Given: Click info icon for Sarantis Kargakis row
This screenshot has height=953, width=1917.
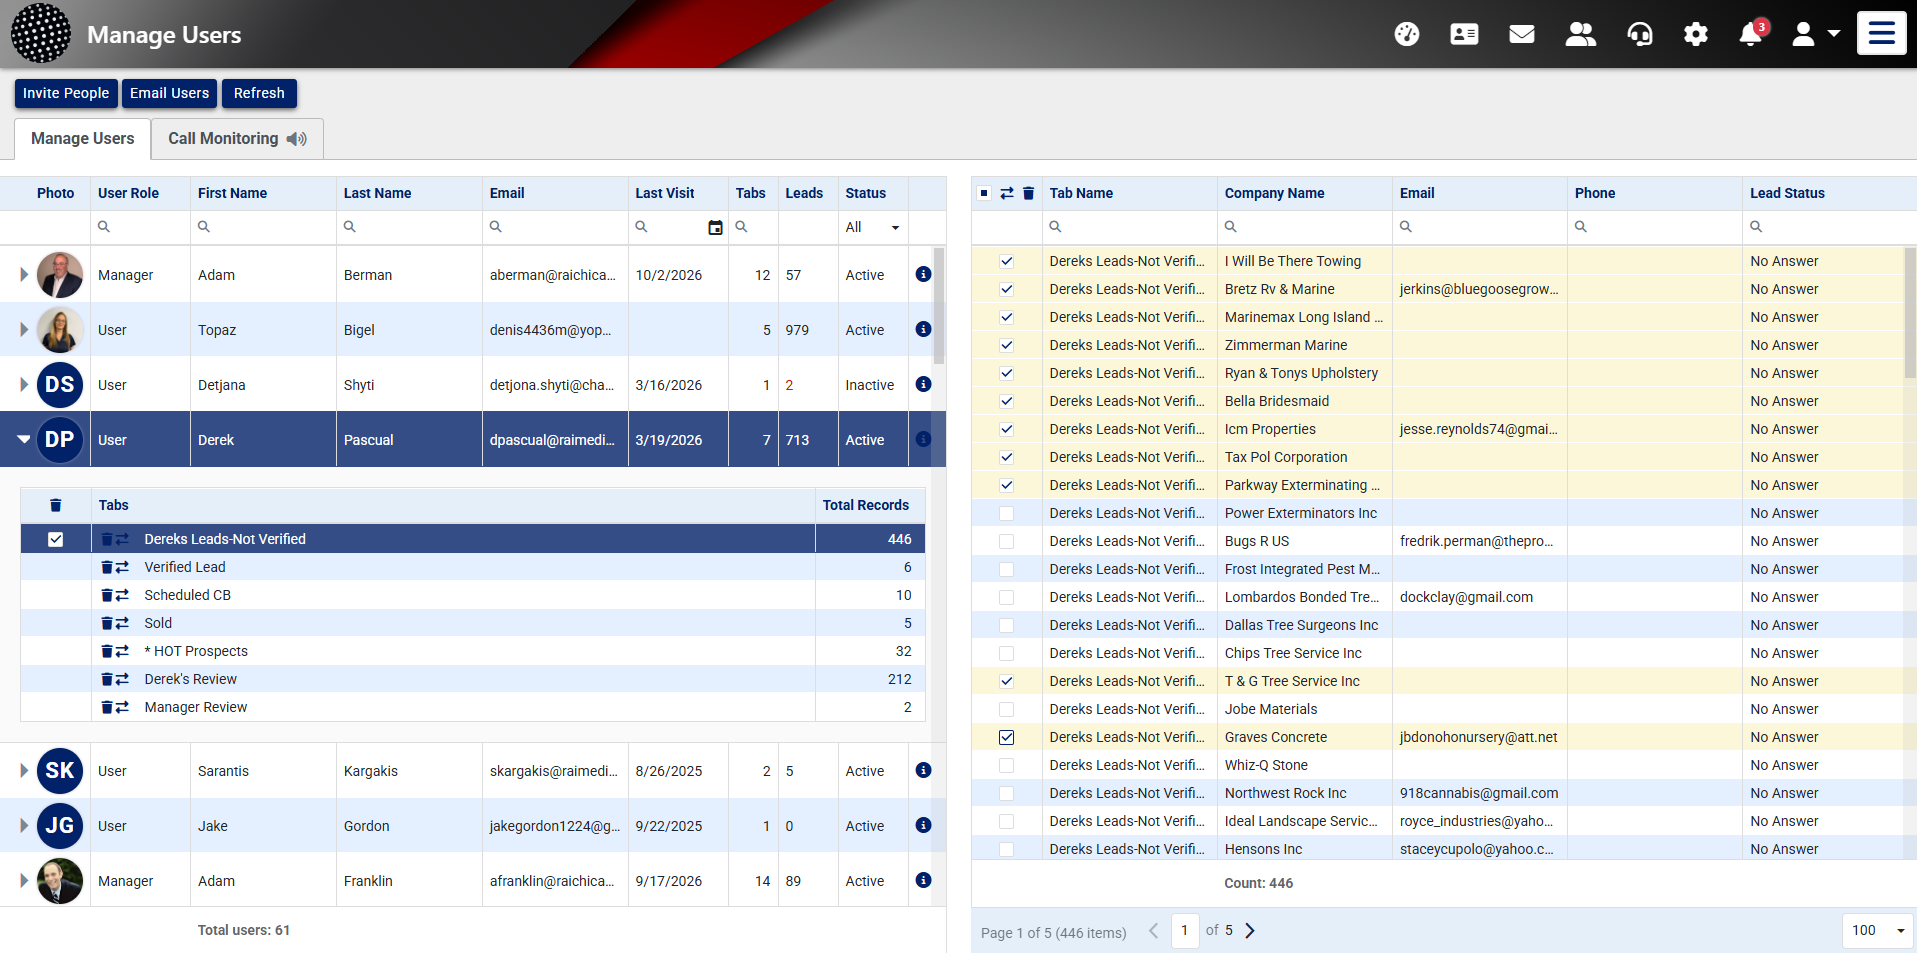Looking at the screenshot, I should 923,770.
